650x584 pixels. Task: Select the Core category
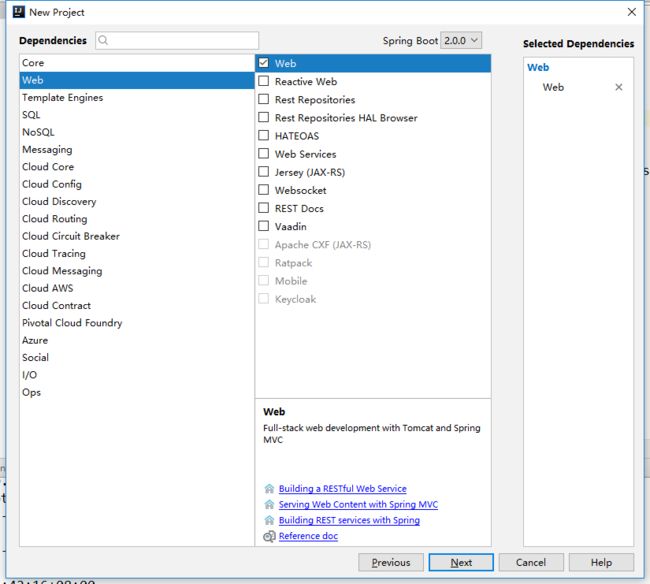pyautogui.click(x=137, y=63)
